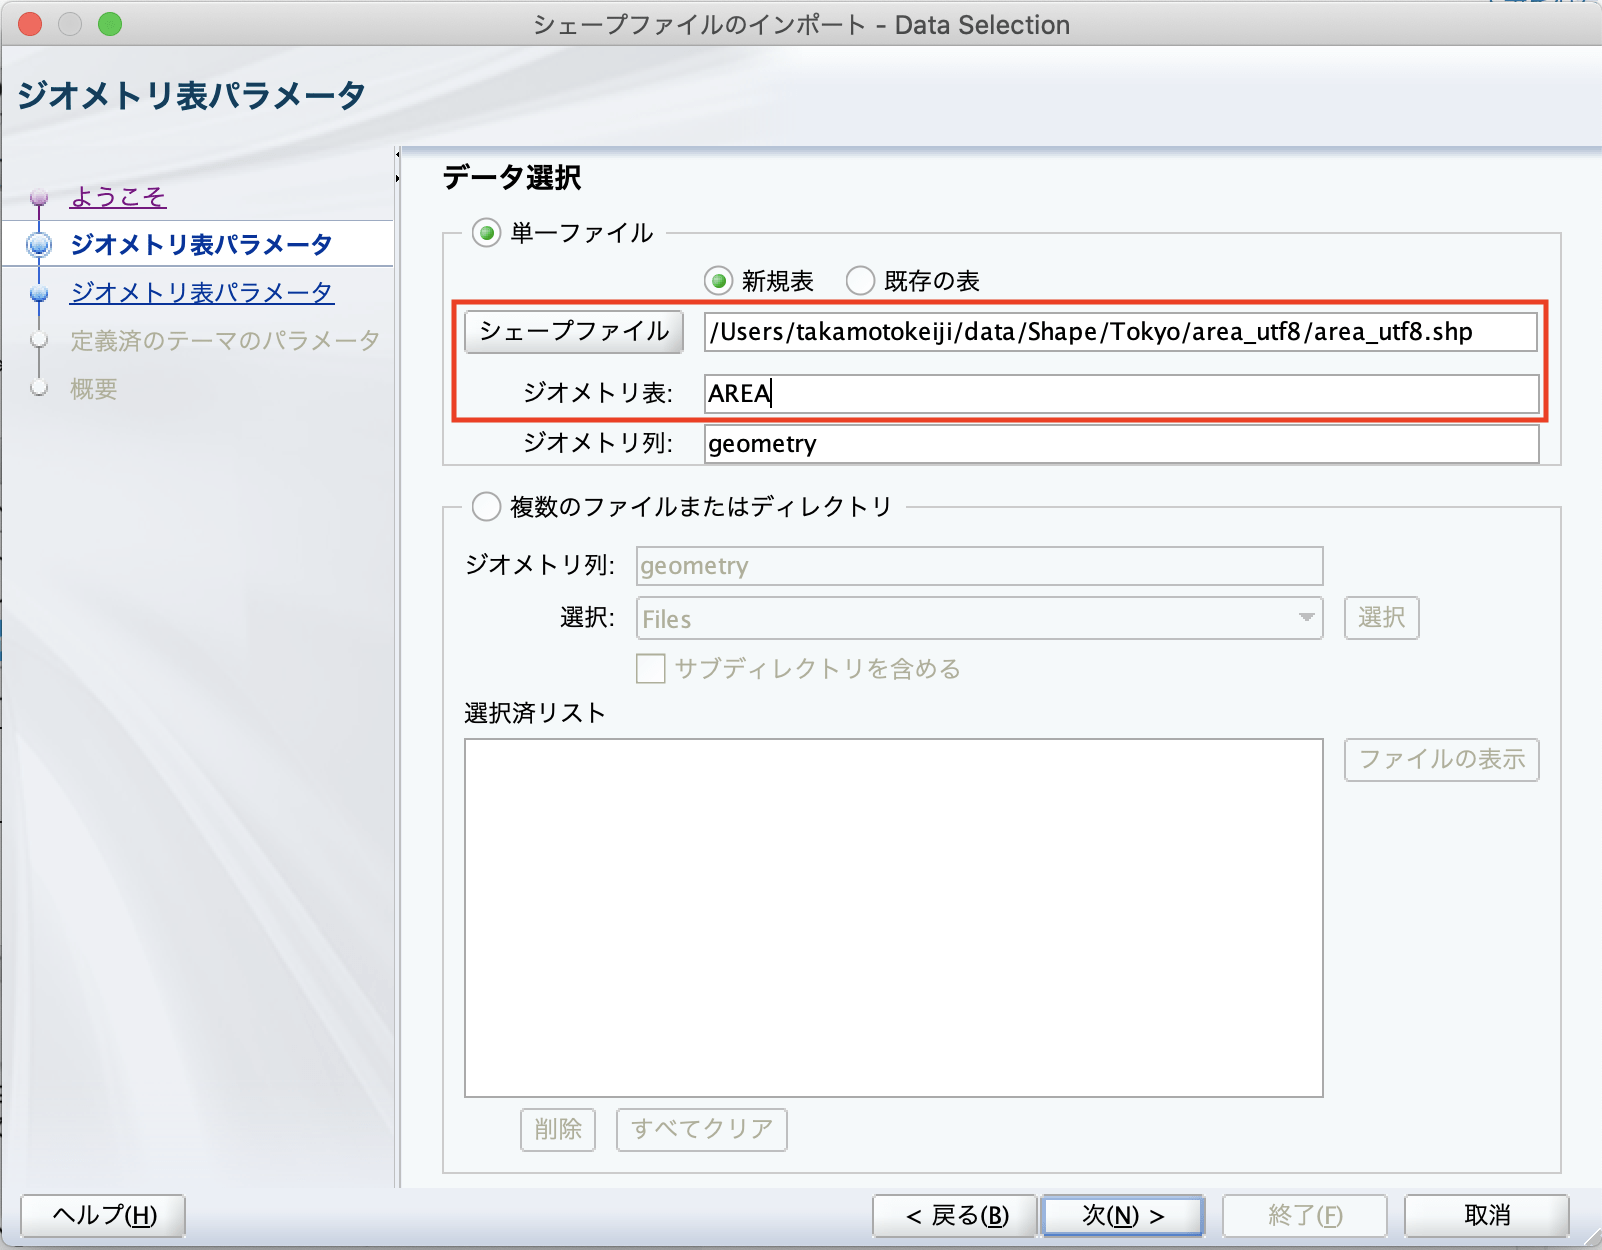Open the underlined ジオメトリ表パラメータ step link
Image resolution: width=1602 pixels, height=1250 pixels.
[202, 292]
